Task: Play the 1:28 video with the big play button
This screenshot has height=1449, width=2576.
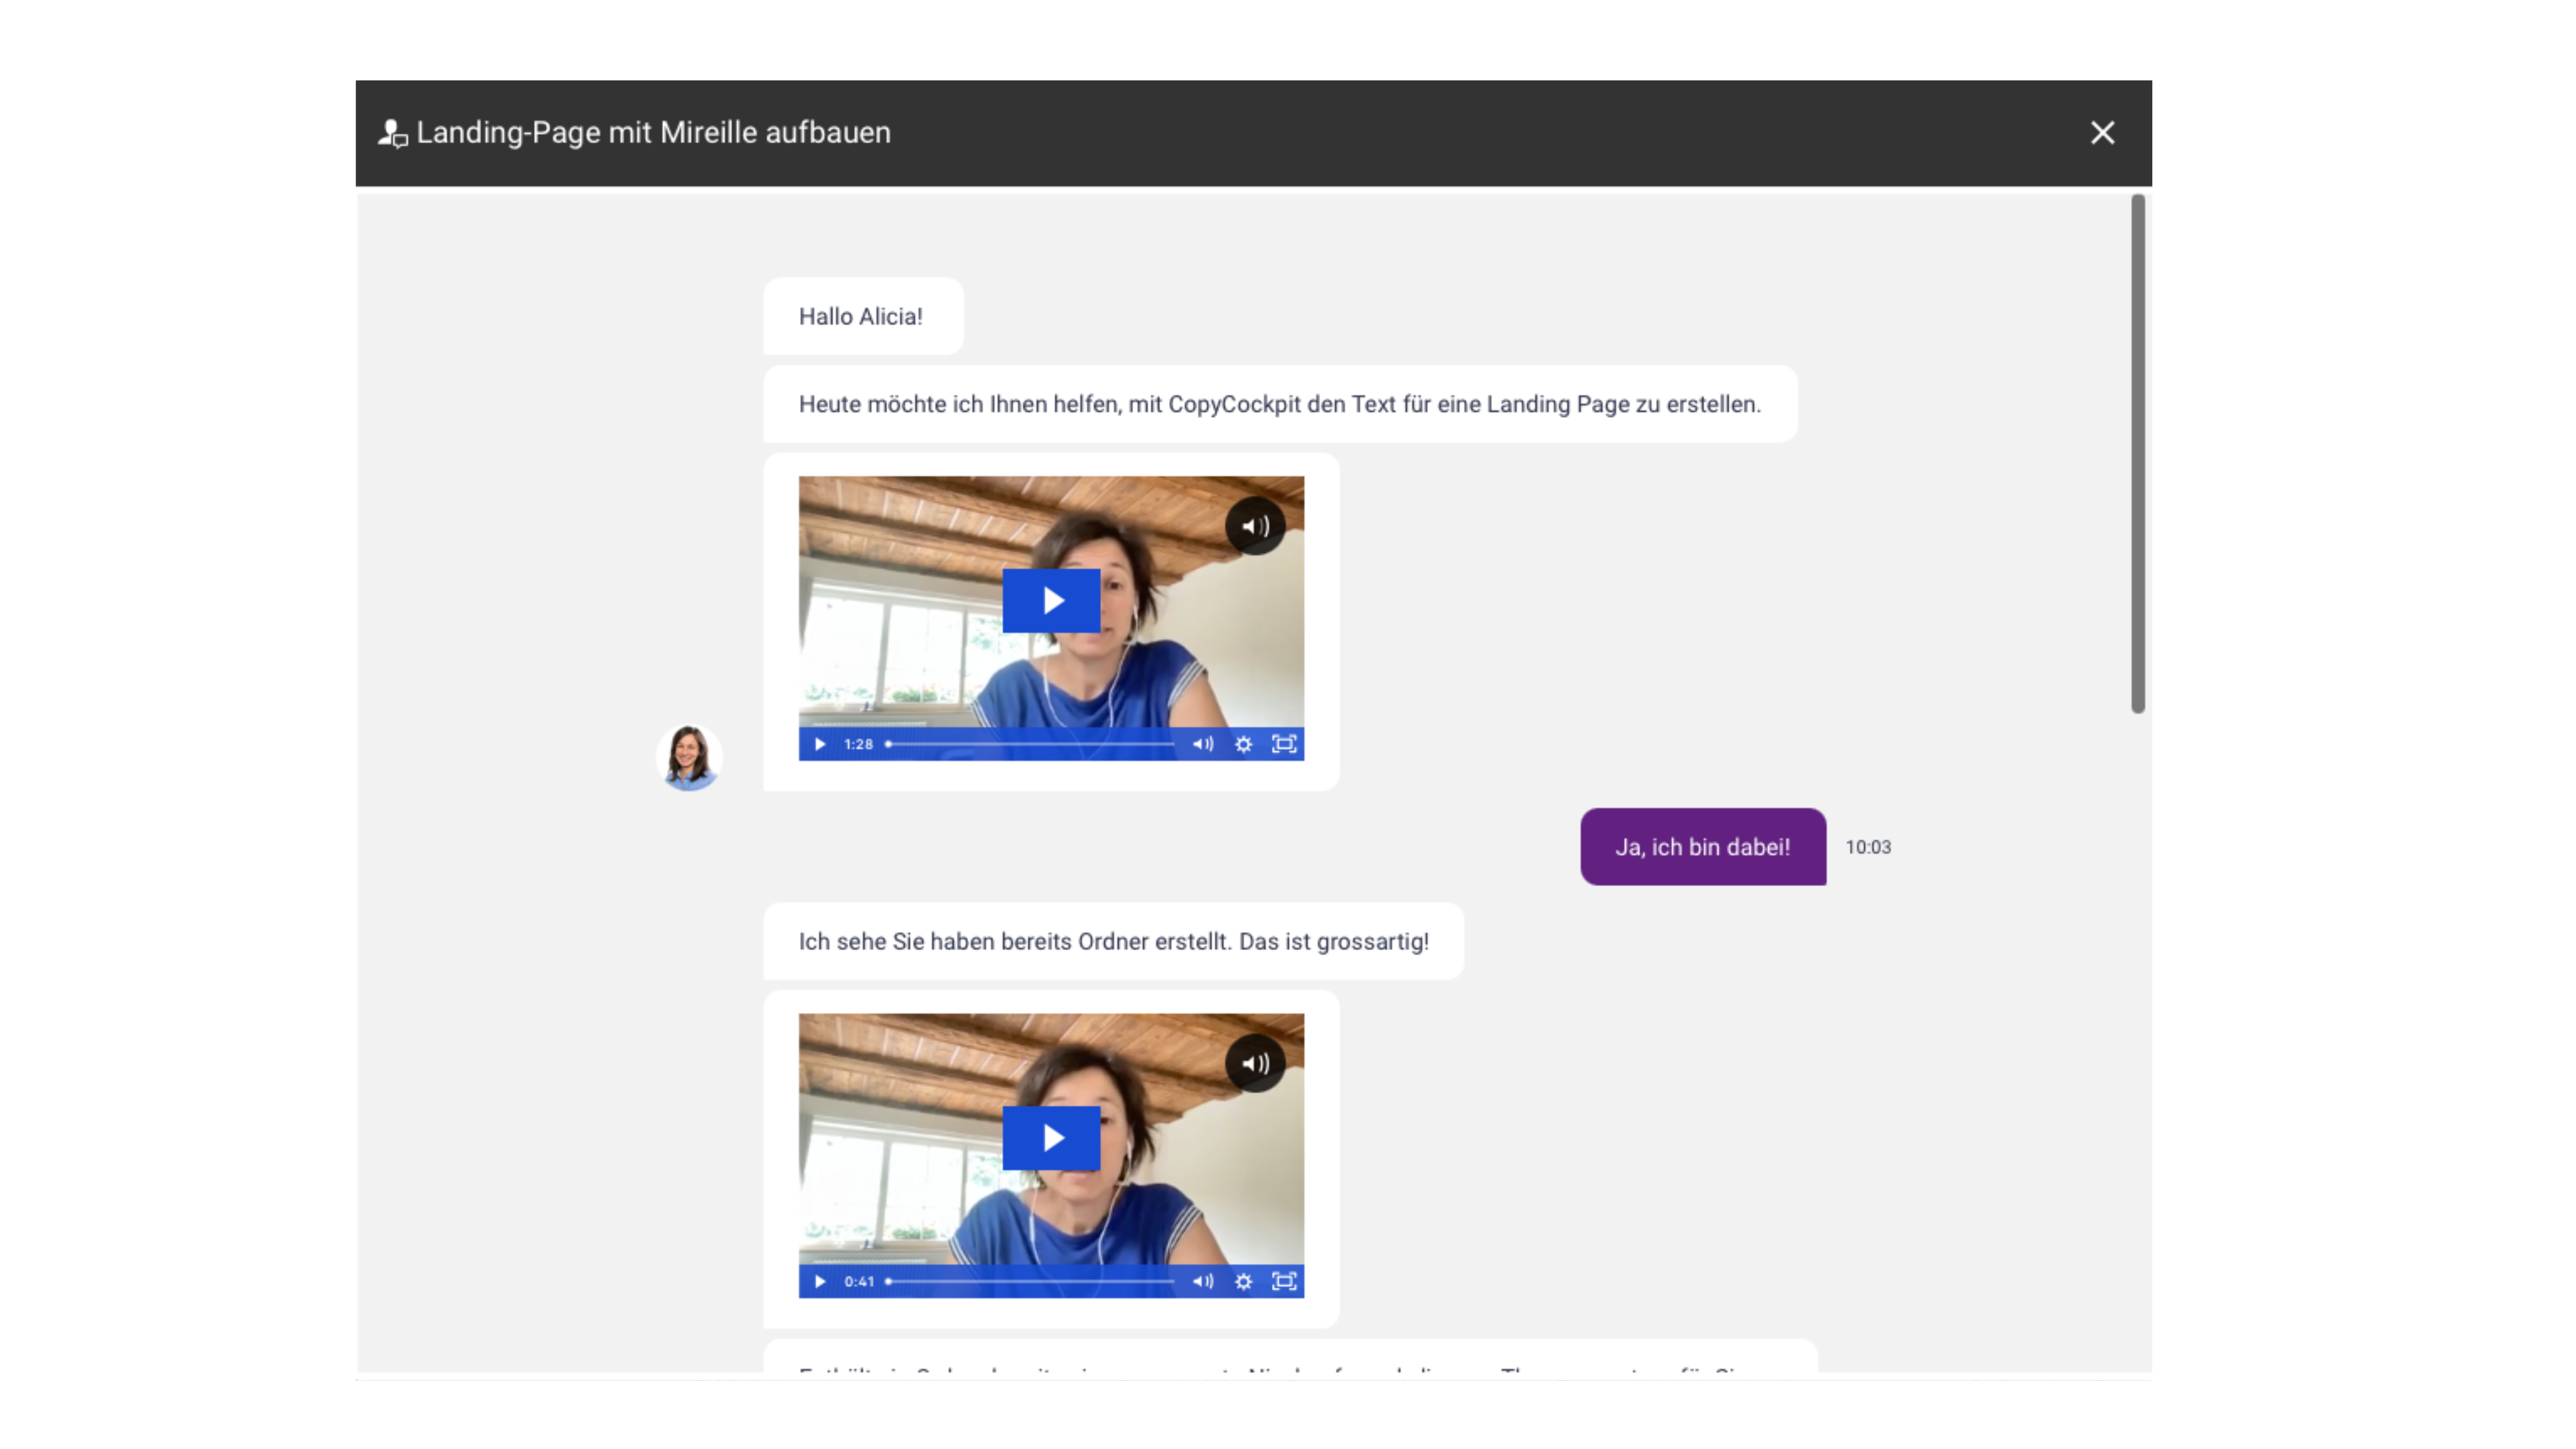Action: (x=1051, y=600)
